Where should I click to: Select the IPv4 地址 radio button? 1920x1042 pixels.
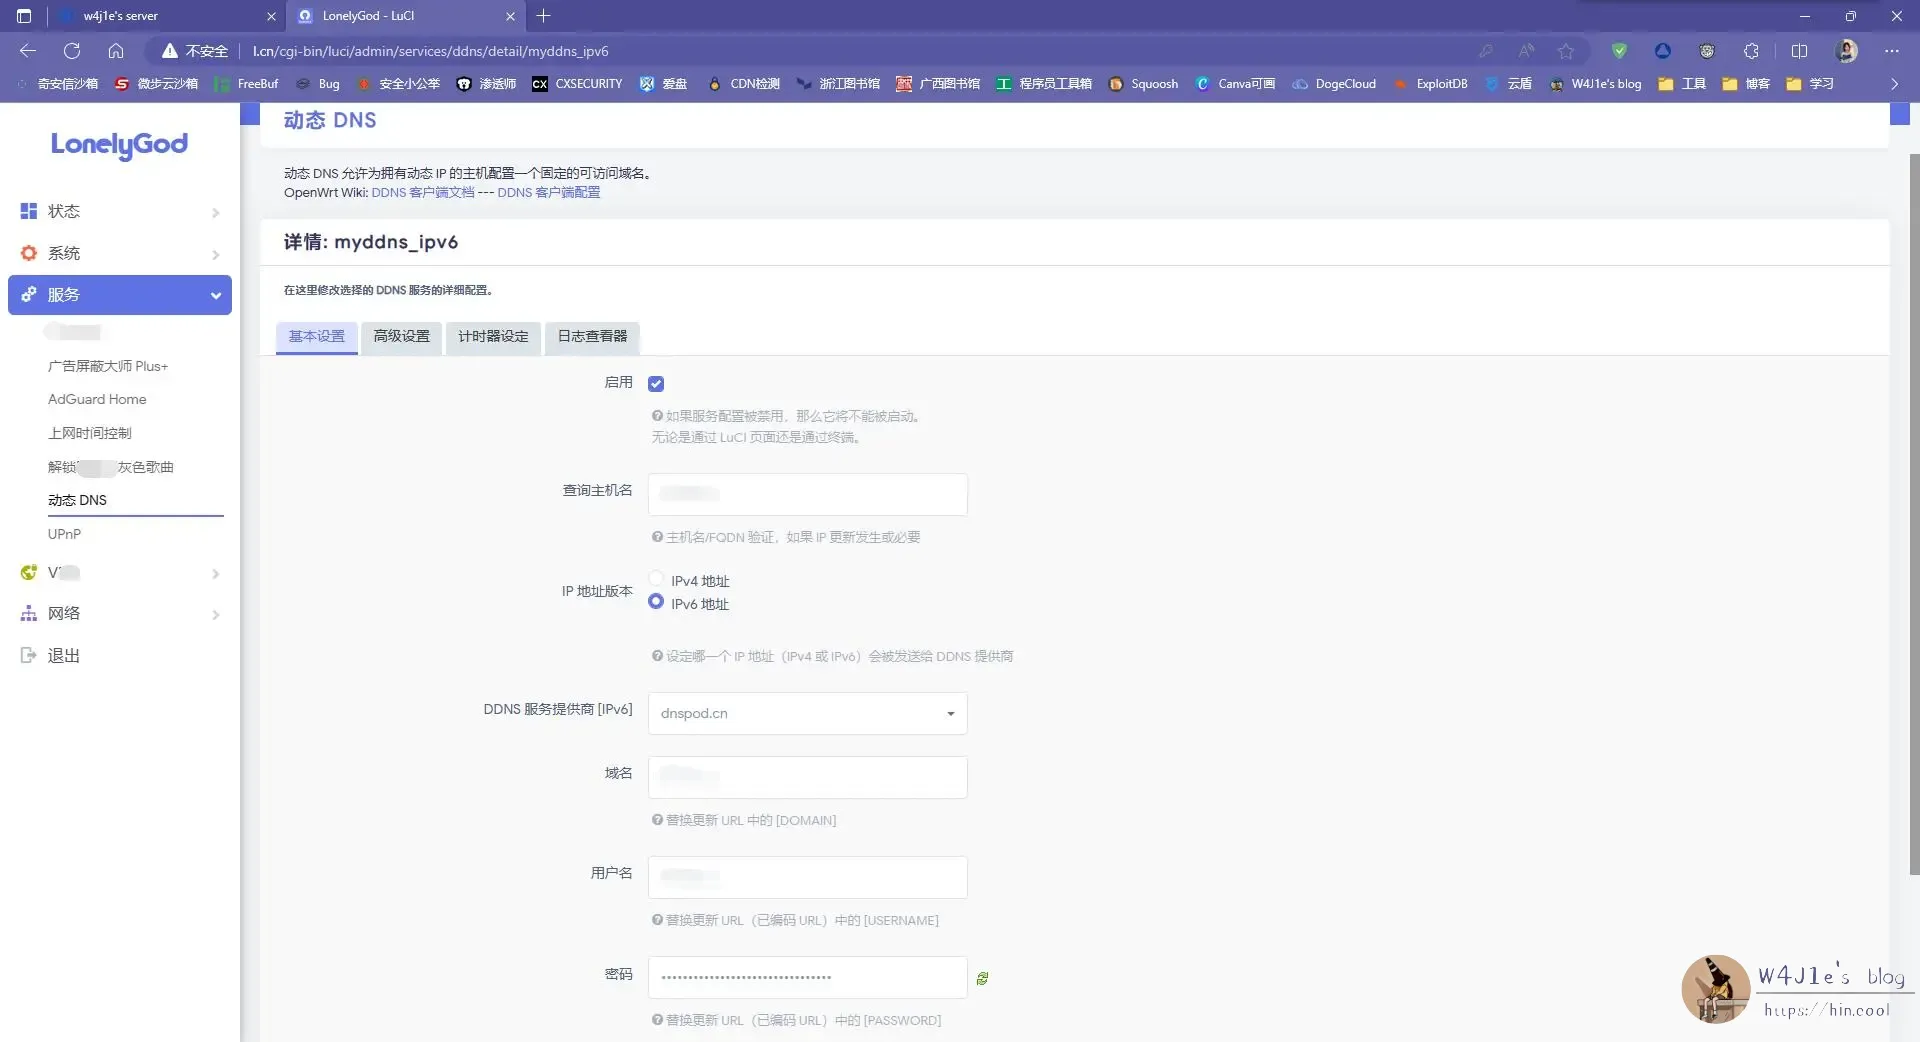[656, 579]
